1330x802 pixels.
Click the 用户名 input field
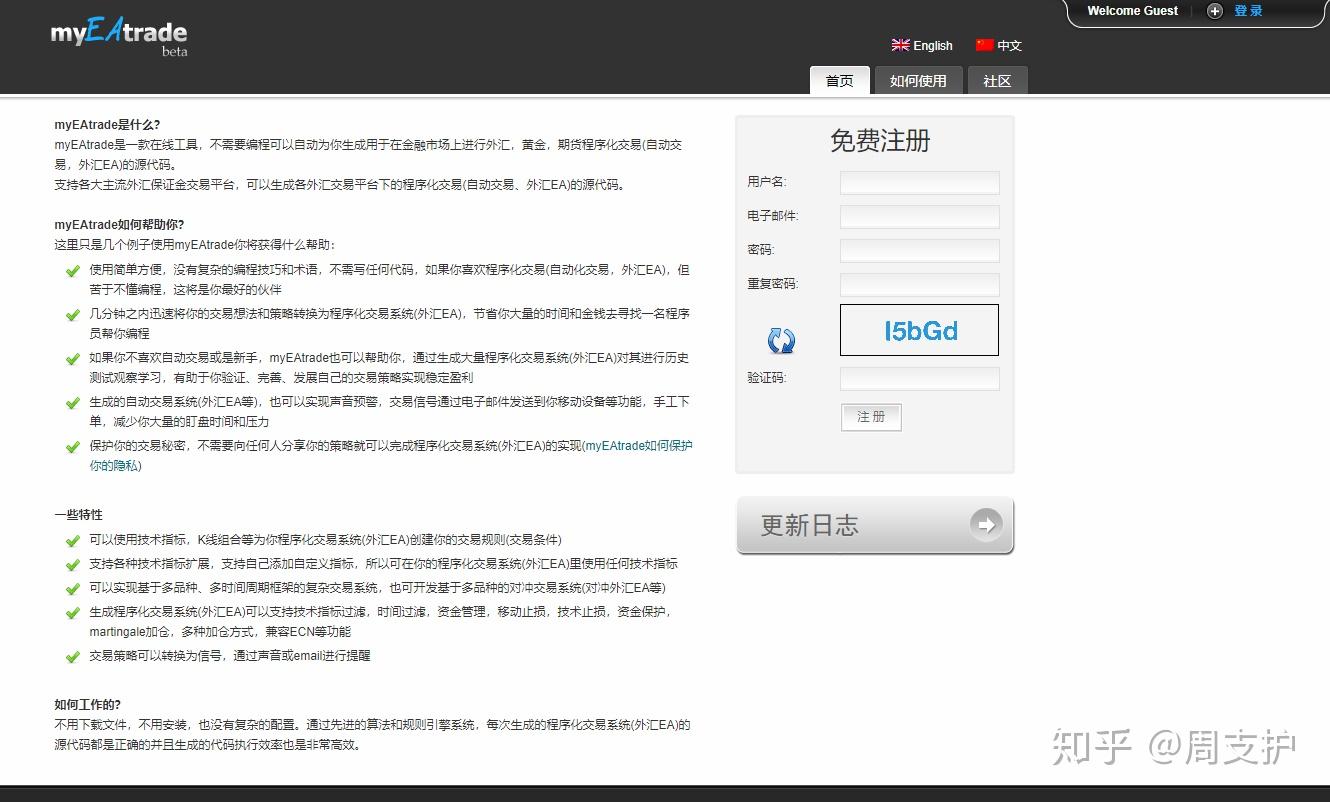[918, 182]
